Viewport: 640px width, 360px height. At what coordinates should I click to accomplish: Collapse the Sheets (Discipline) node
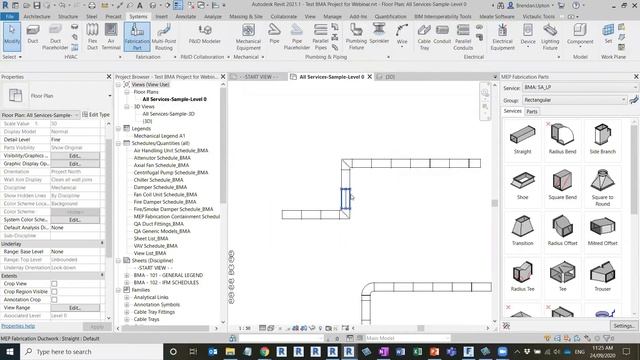[x=118, y=260]
